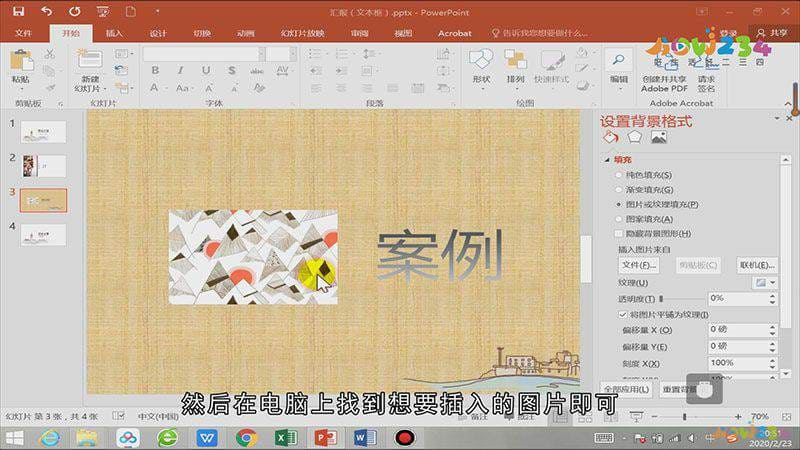Image resolution: width=800 pixels, height=450 pixels.
Task: Open Quick Styles icon
Action: [x=552, y=60]
